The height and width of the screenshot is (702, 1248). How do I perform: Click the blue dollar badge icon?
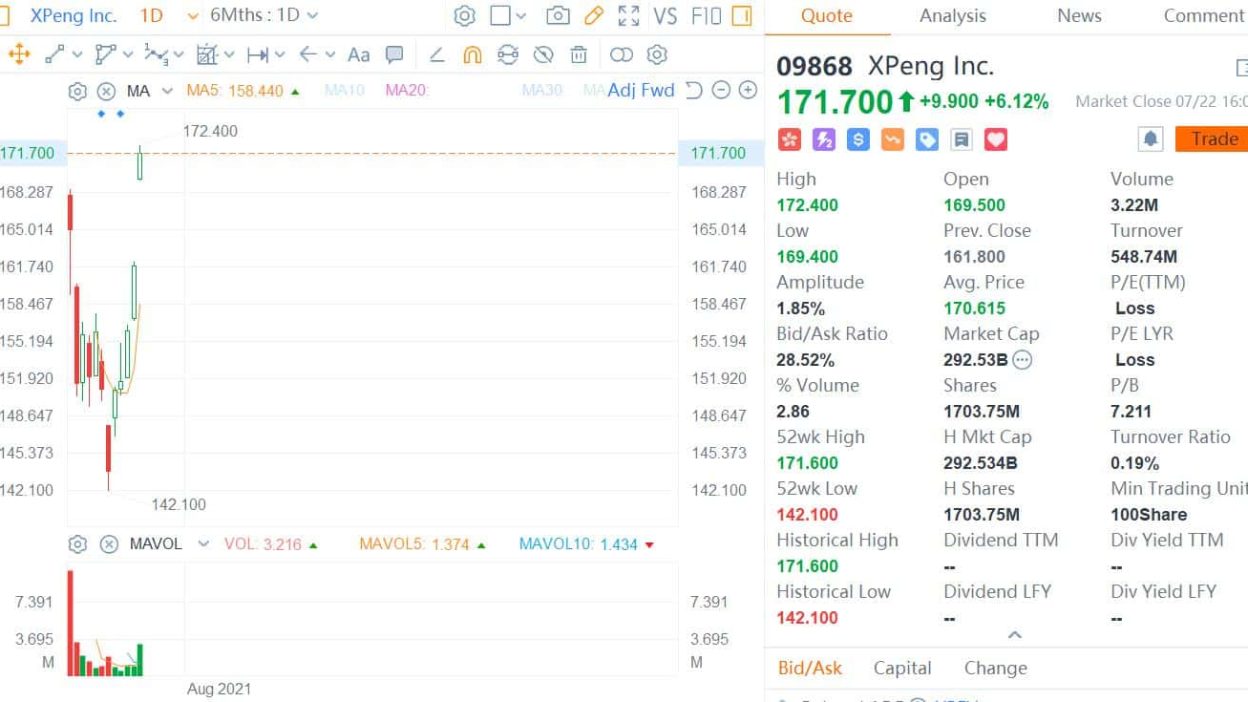click(858, 140)
